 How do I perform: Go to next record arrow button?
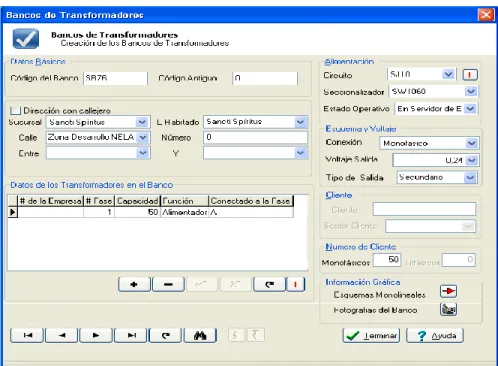[x=96, y=335]
